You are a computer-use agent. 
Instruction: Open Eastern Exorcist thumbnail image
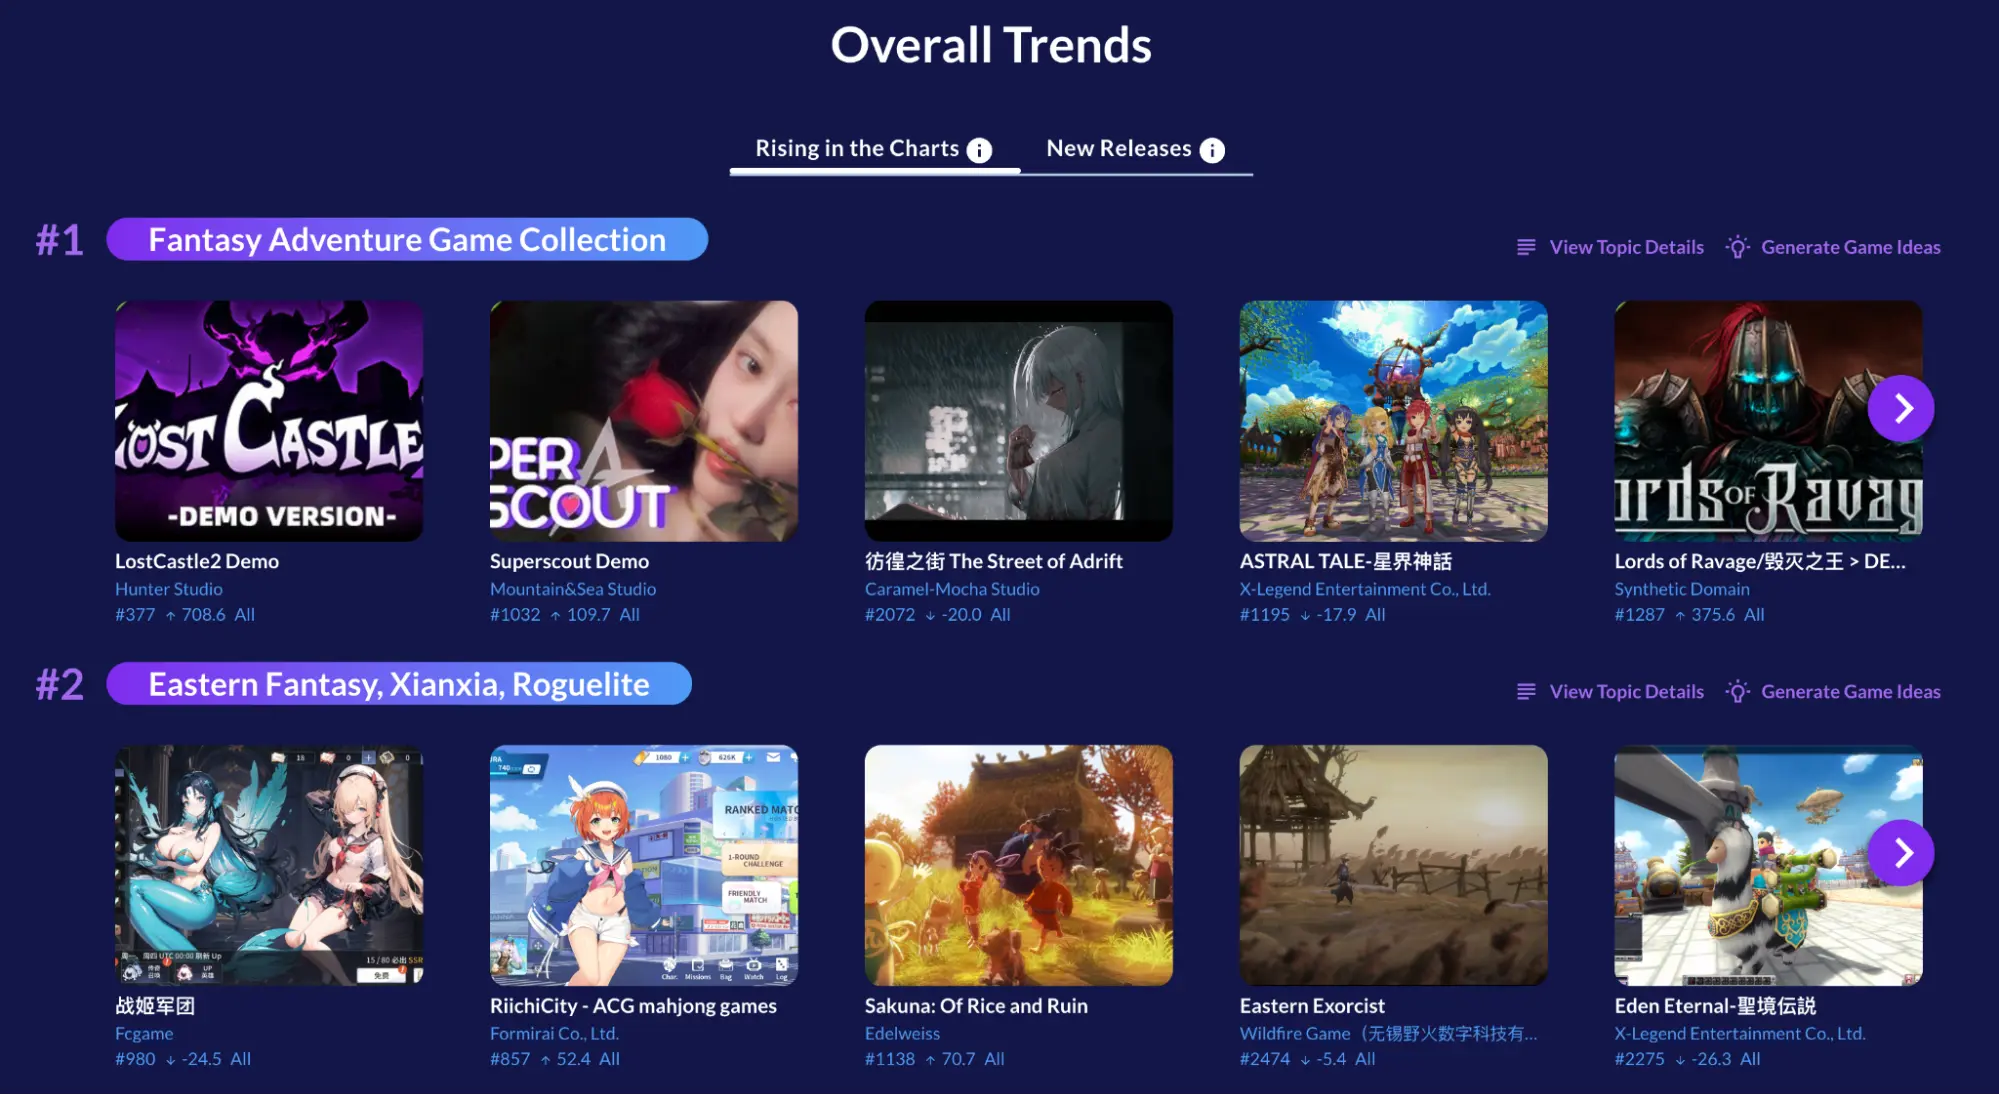[1394, 865]
